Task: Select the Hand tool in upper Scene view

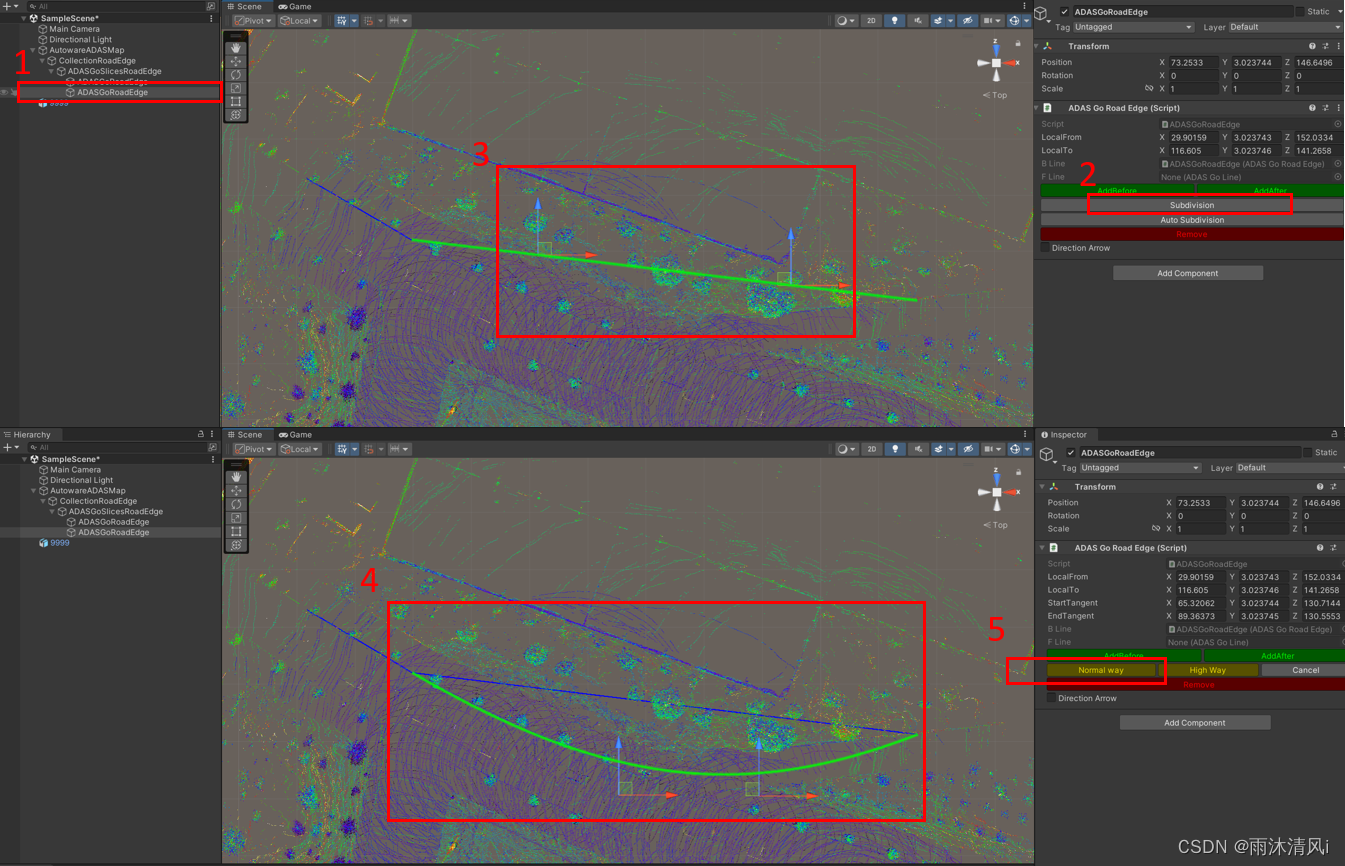Action: click(x=236, y=47)
